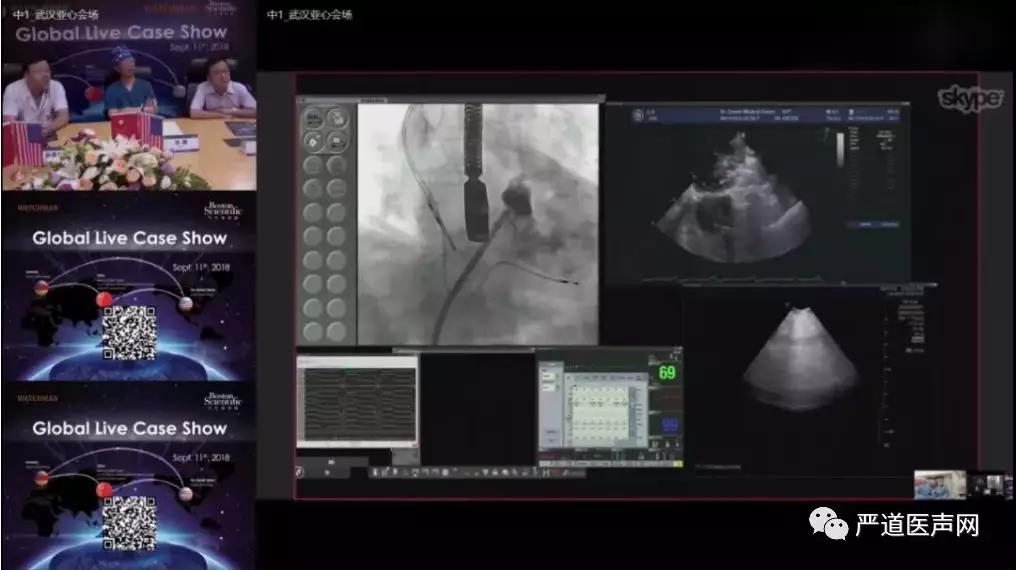Click the top-right icon in the fluoroscopy tool palette
The height and width of the screenshot is (570, 1016).
(338, 118)
